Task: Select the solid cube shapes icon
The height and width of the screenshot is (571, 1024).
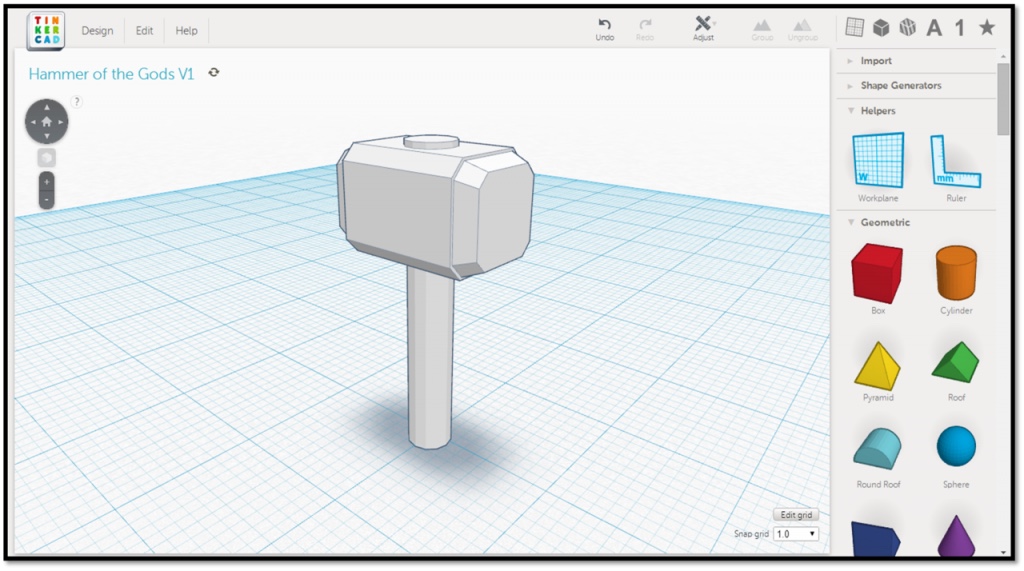Action: point(881,27)
